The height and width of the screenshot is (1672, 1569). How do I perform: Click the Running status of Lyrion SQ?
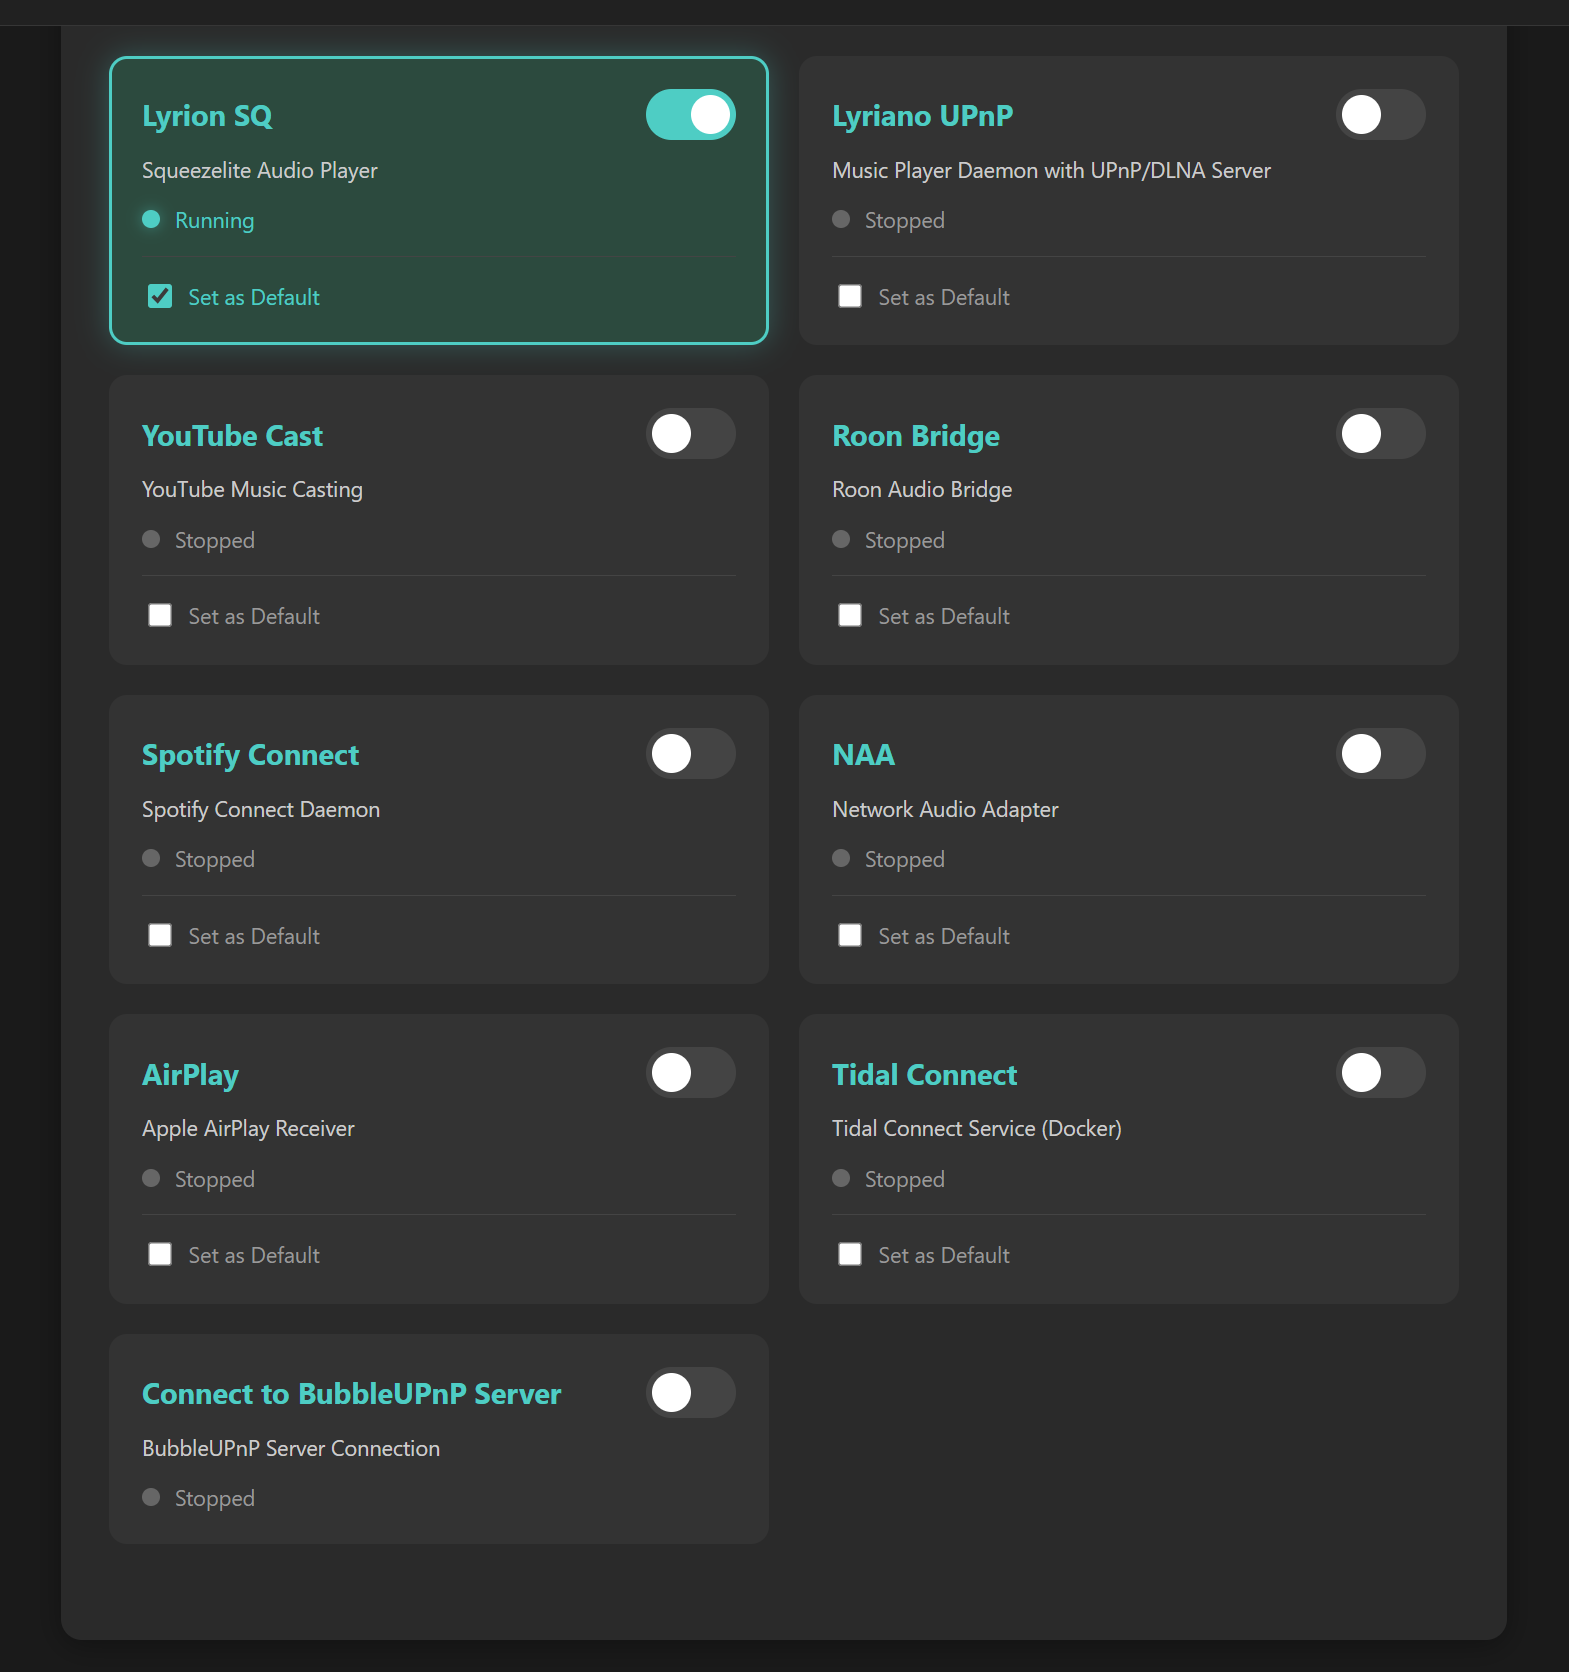(x=215, y=220)
